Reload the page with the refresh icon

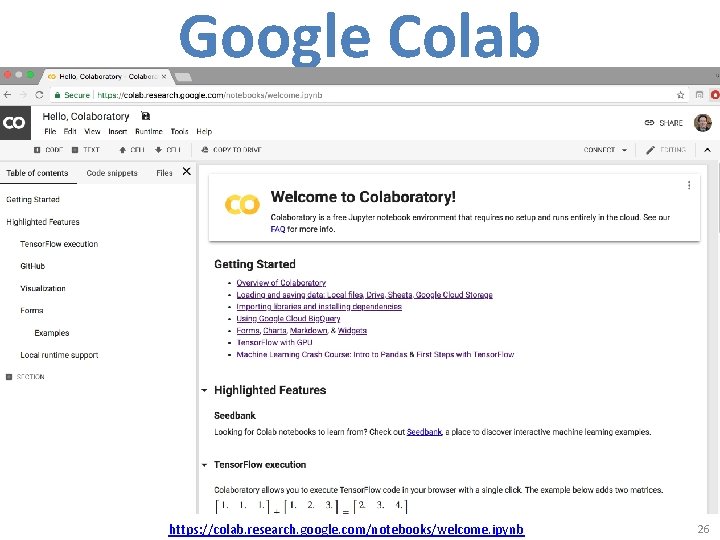click(39, 95)
